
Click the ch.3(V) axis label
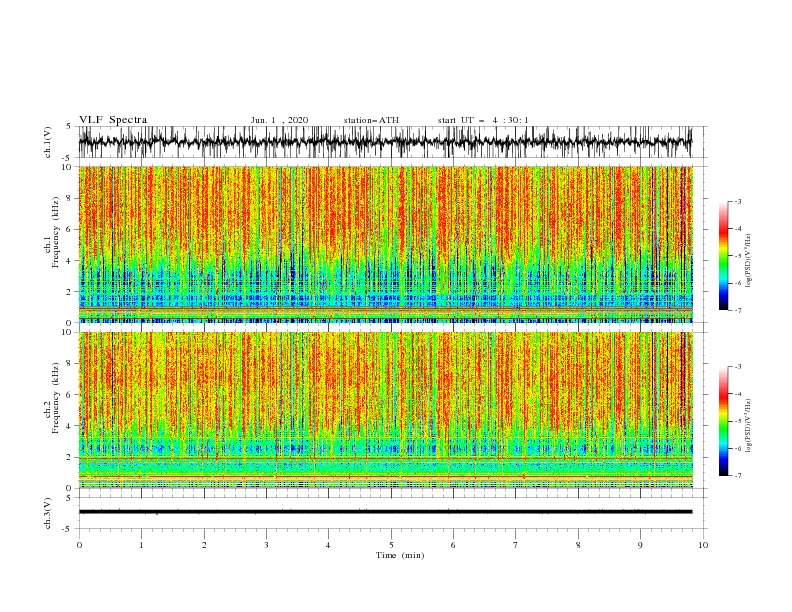point(48,513)
